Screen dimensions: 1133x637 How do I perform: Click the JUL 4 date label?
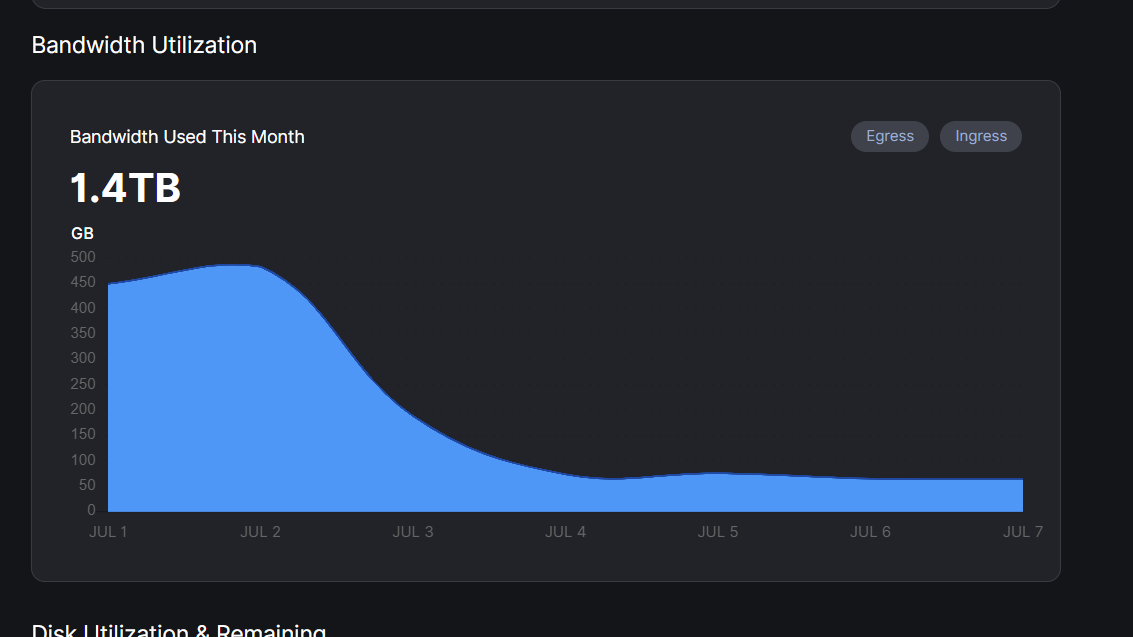click(x=565, y=532)
